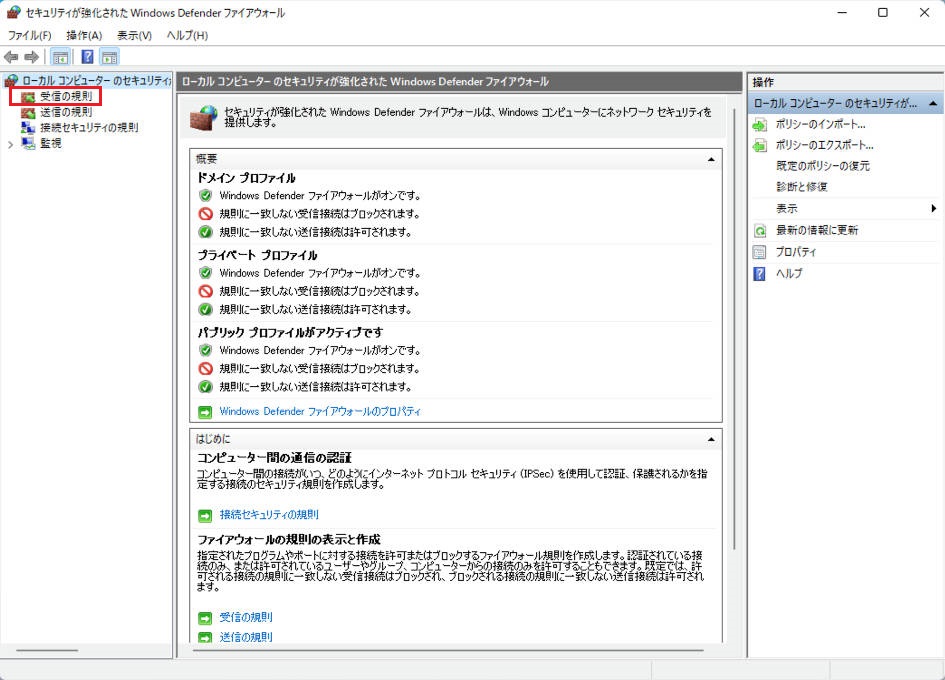Screen dimensions: 945x680
Task: Collapse the ローカル コンピューター actions header arrow
Action: point(933,104)
